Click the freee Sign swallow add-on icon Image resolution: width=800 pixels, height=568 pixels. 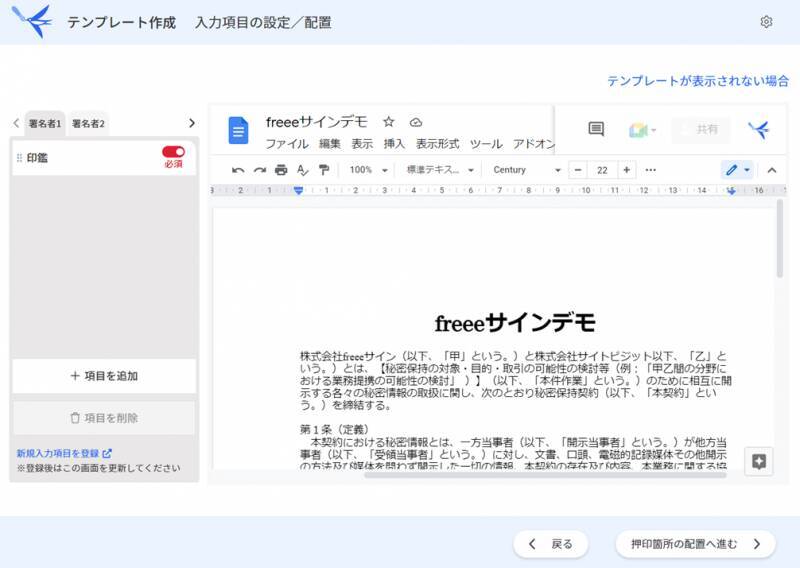click(x=758, y=129)
